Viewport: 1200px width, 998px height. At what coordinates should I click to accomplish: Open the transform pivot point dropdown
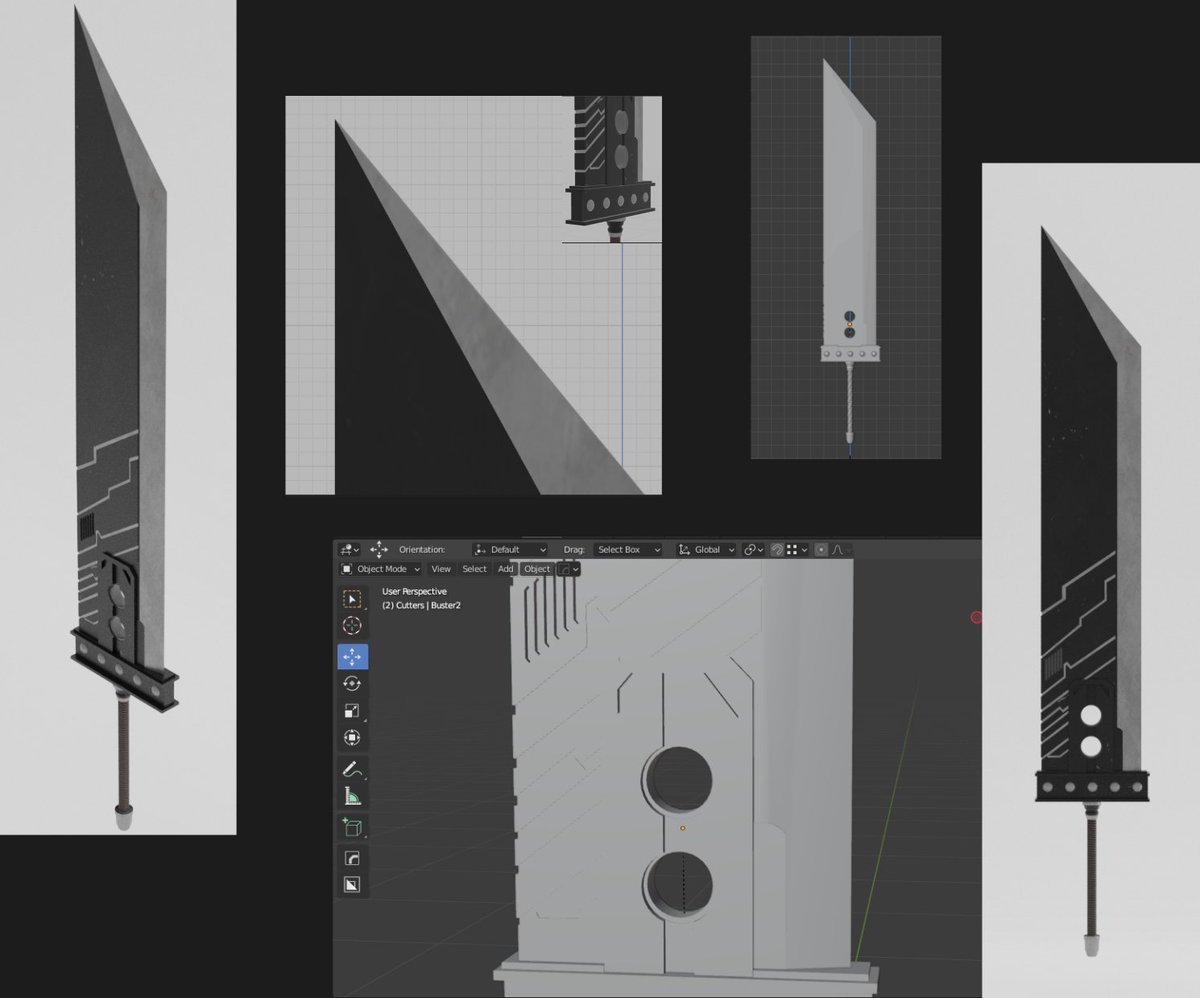[x=754, y=550]
